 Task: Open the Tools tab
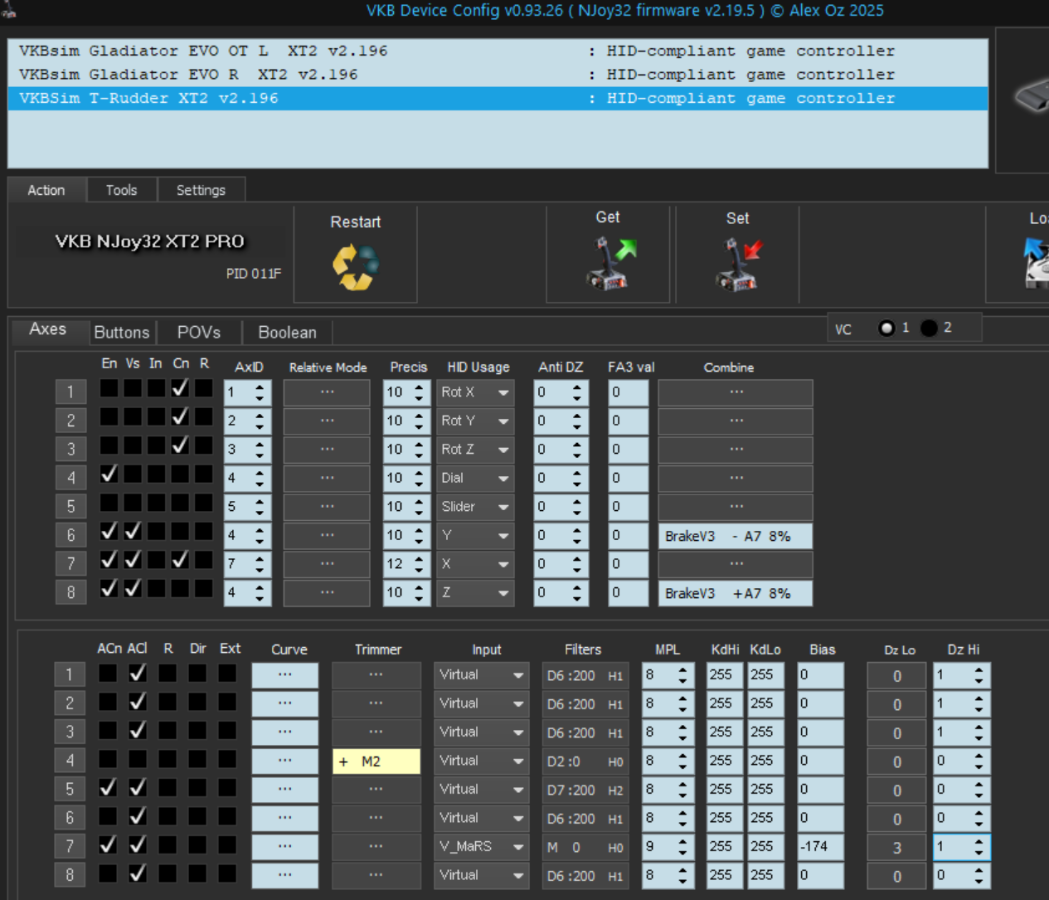coord(122,190)
